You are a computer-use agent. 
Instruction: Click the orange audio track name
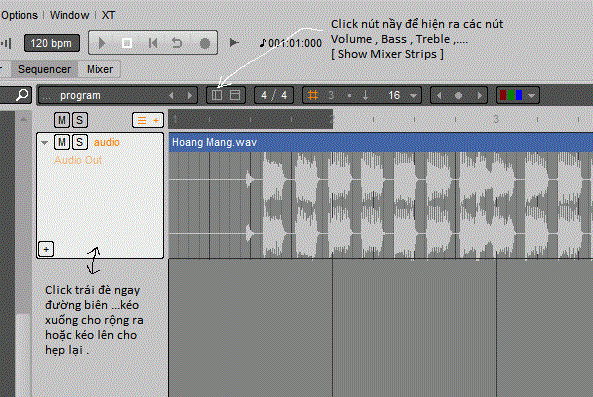pyautogui.click(x=107, y=142)
